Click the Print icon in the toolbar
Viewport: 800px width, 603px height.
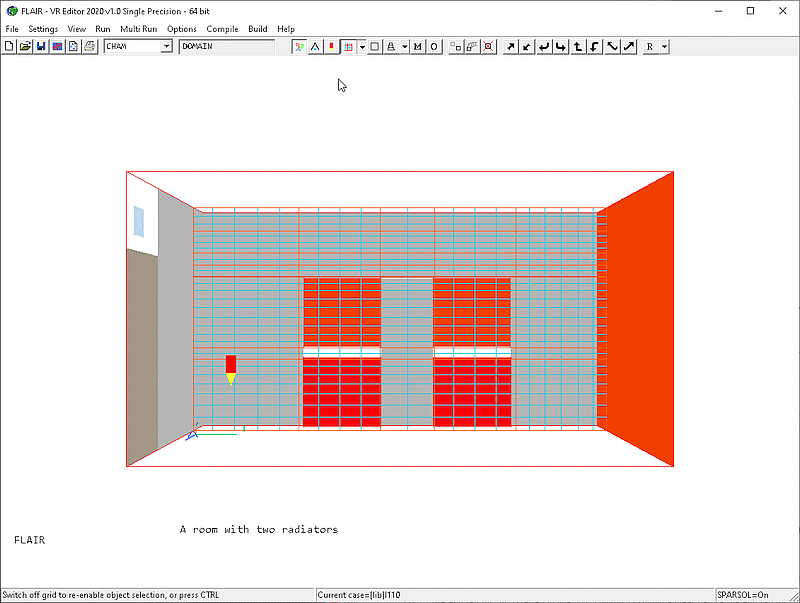click(89, 47)
